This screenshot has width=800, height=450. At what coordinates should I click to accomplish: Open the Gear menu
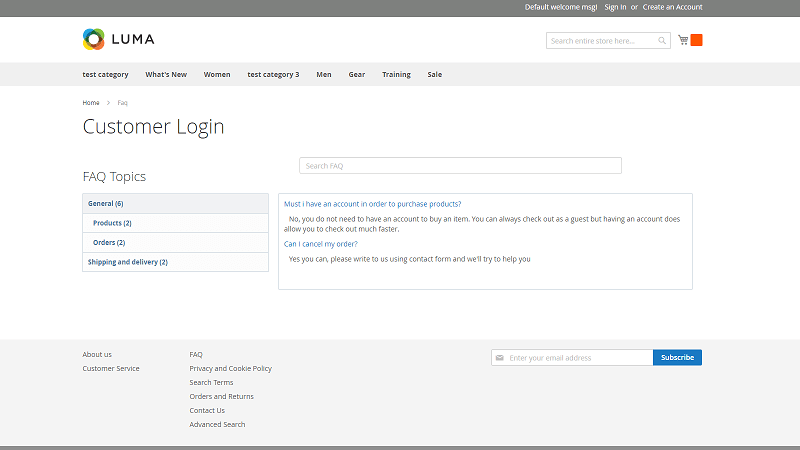click(357, 75)
